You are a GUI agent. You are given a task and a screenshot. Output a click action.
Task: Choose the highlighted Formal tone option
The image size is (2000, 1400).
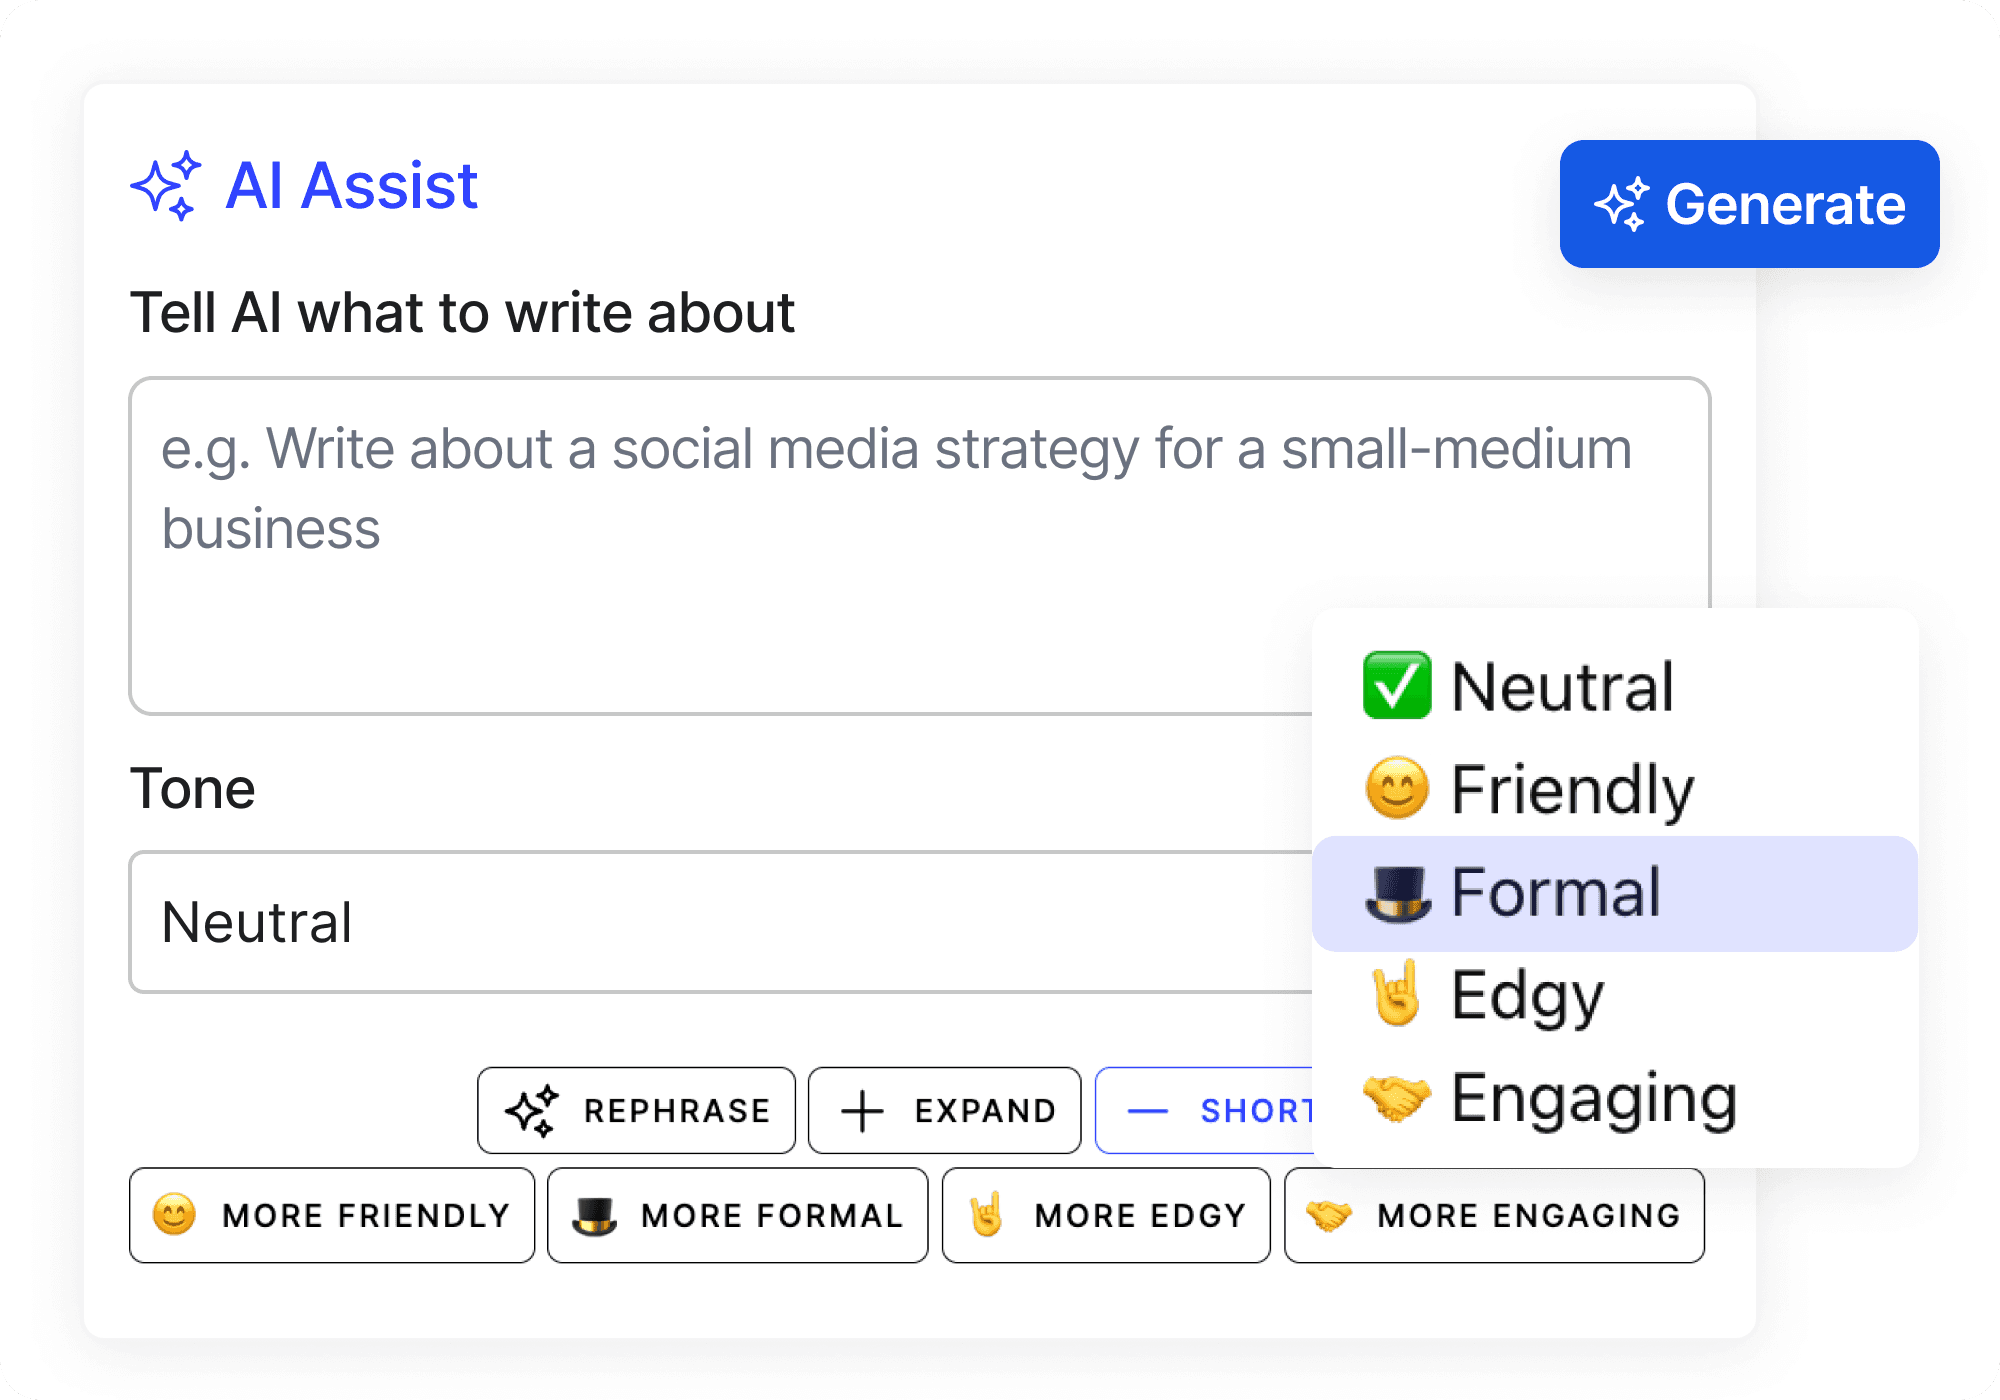click(1615, 893)
